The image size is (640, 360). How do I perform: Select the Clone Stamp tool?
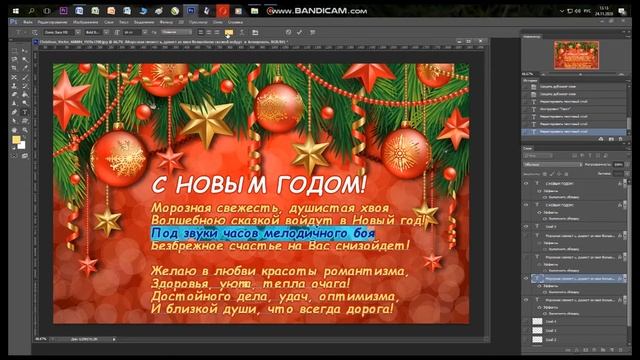pyautogui.click(x=14, y=86)
